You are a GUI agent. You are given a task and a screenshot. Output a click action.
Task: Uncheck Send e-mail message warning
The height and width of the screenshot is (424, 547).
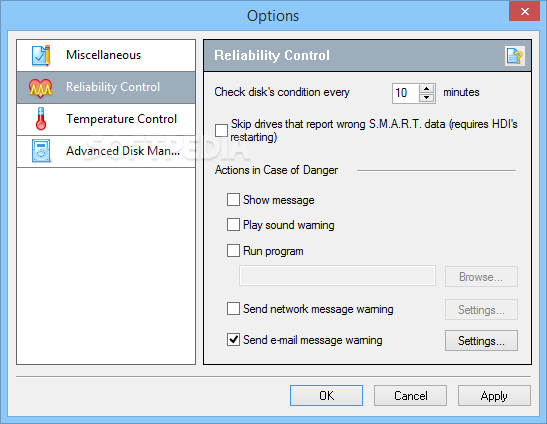pos(233,340)
